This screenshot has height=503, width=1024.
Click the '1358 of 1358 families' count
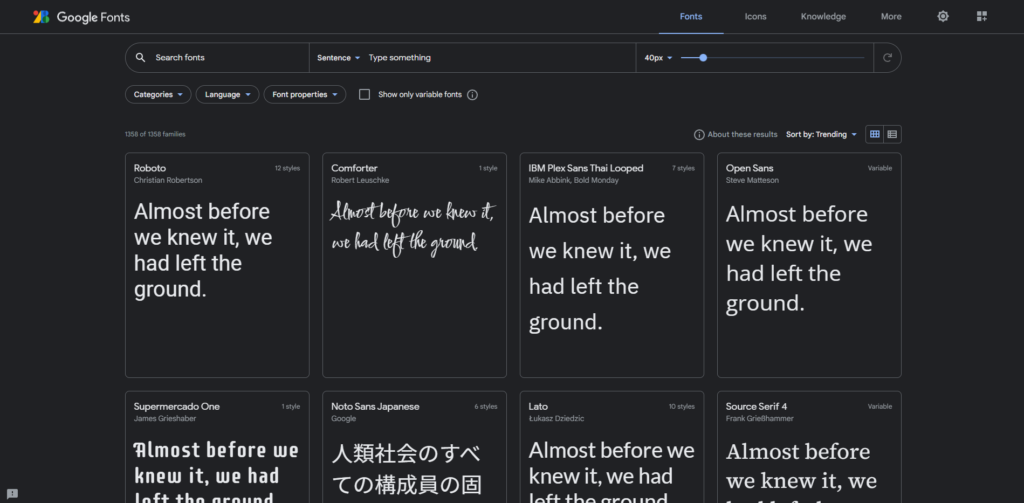(x=155, y=135)
